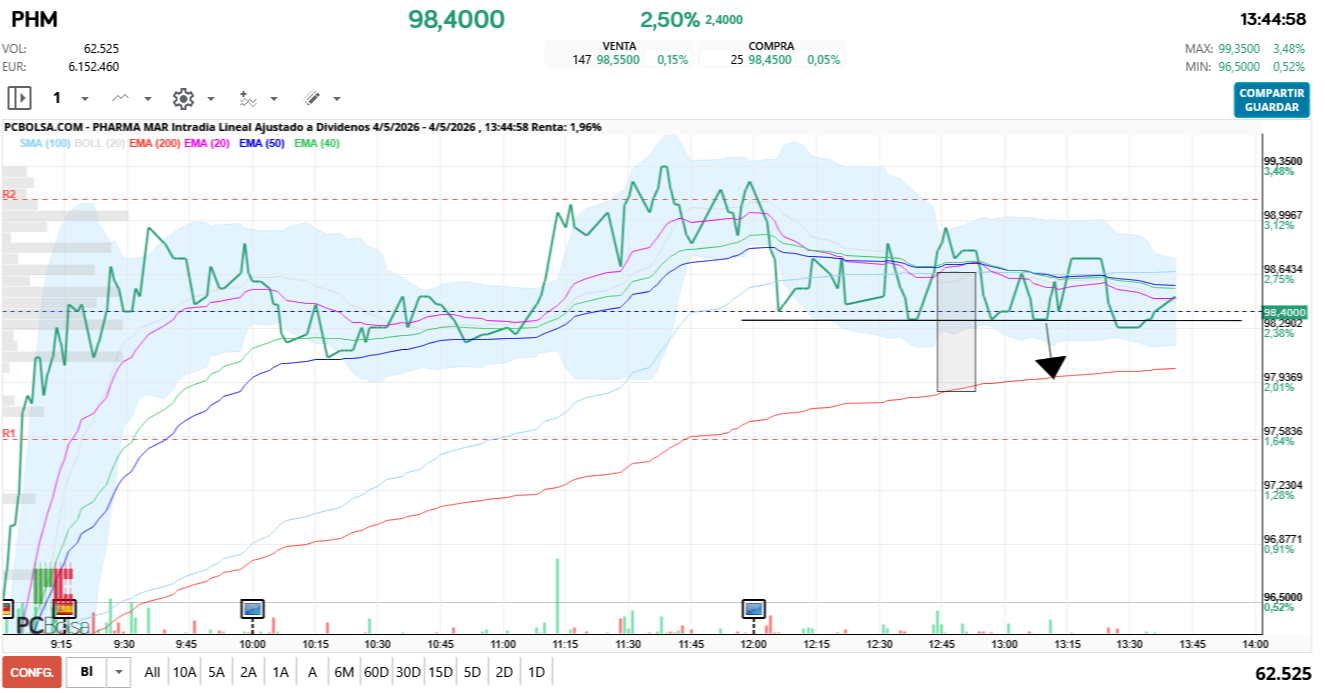
Task: Select the 2D time range
Action: pos(504,672)
